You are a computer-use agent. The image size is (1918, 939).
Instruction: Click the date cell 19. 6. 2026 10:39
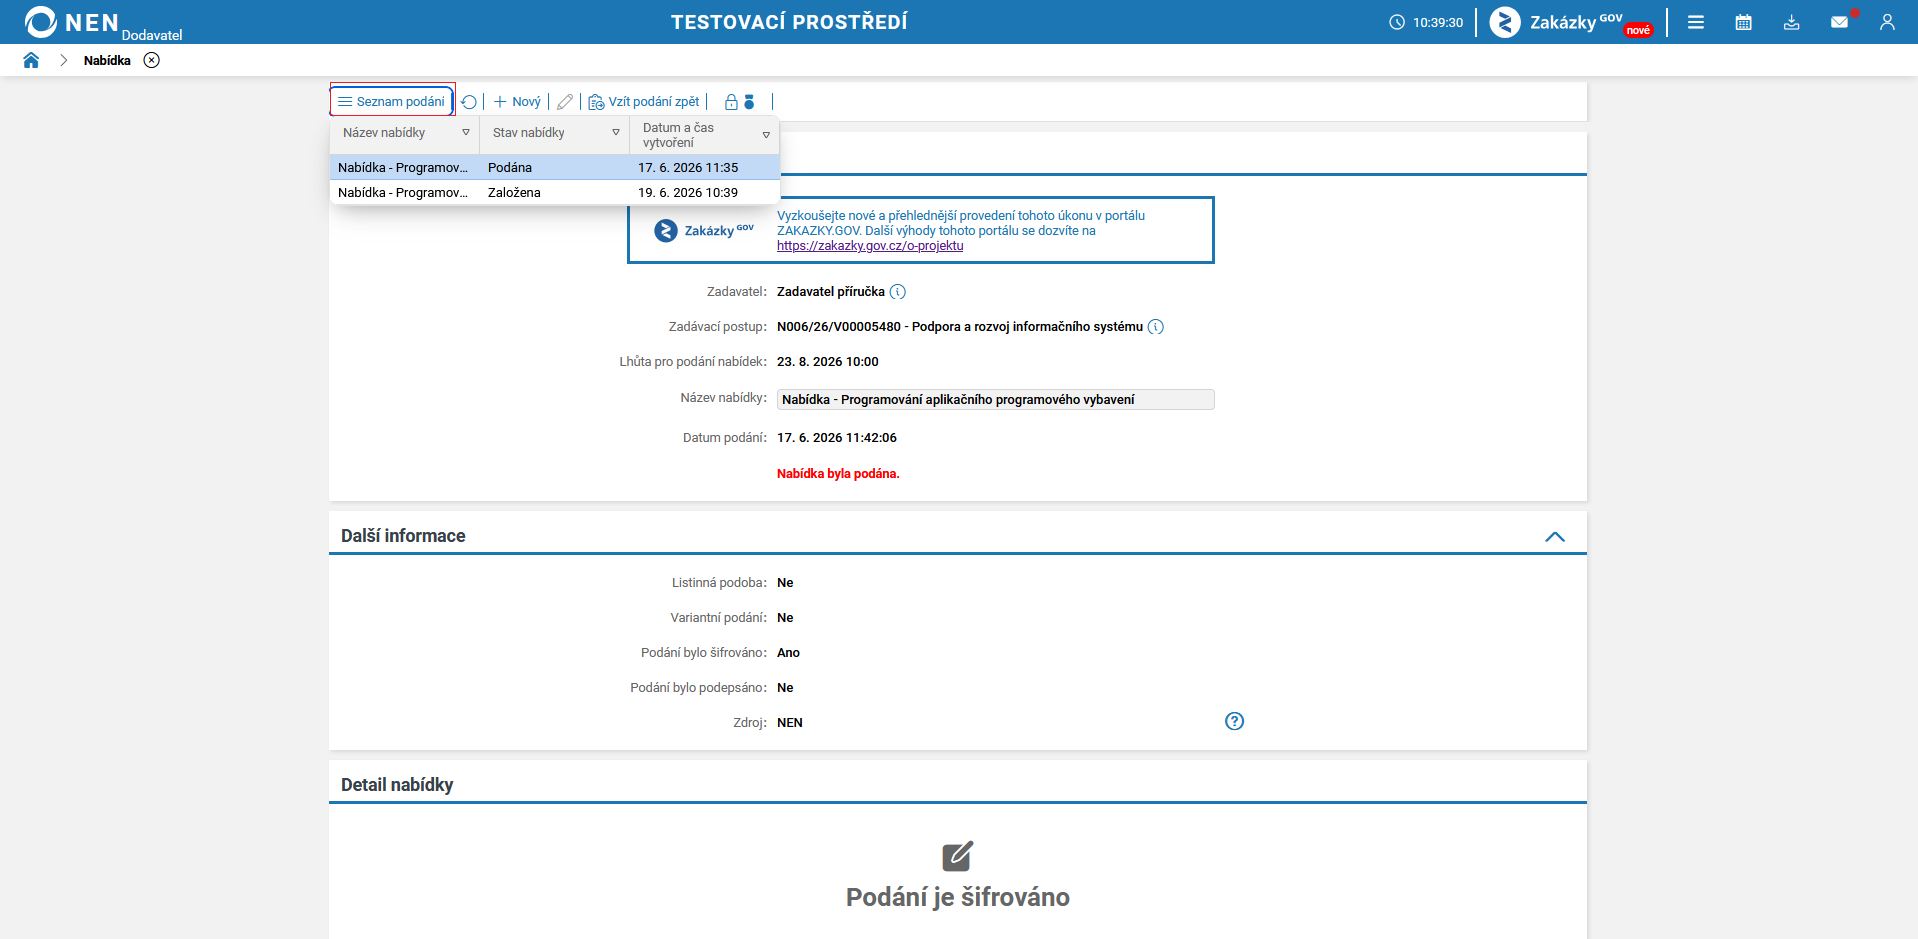point(688,193)
